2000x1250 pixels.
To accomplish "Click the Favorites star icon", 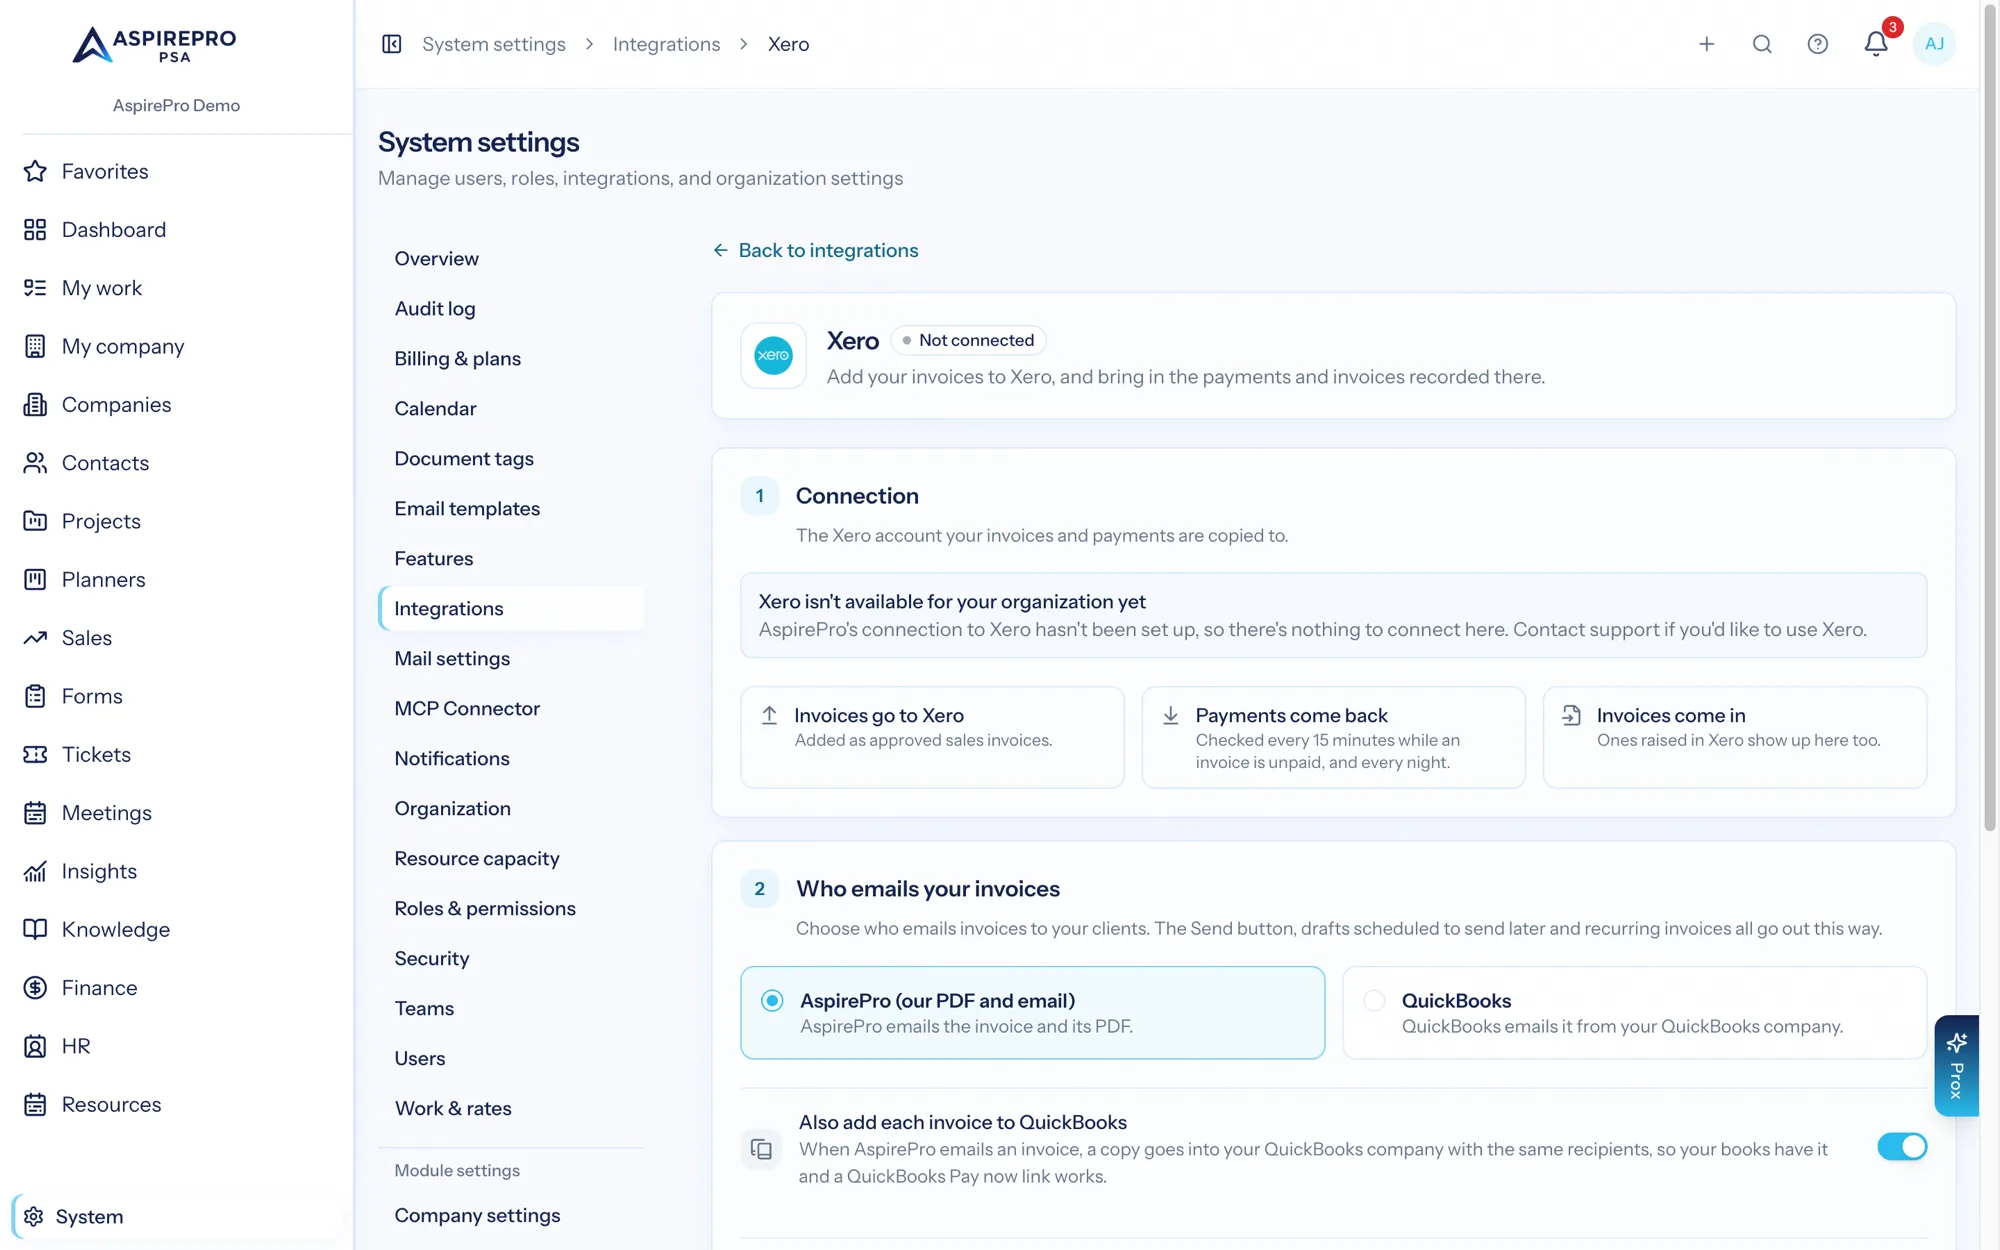I will tap(35, 171).
